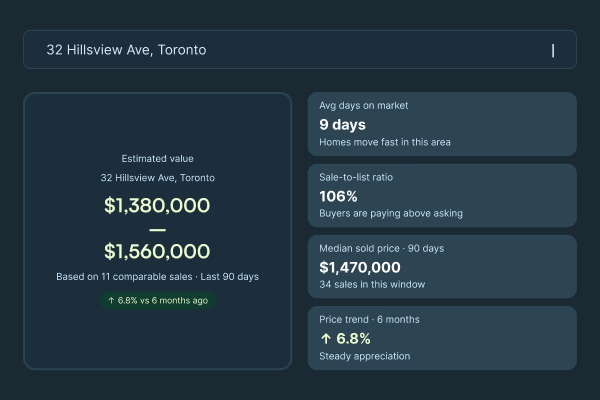Image resolution: width=600 pixels, height=400 pixels.
Task: Click 'Steady appreciation' text
Action: click(365, 356)
